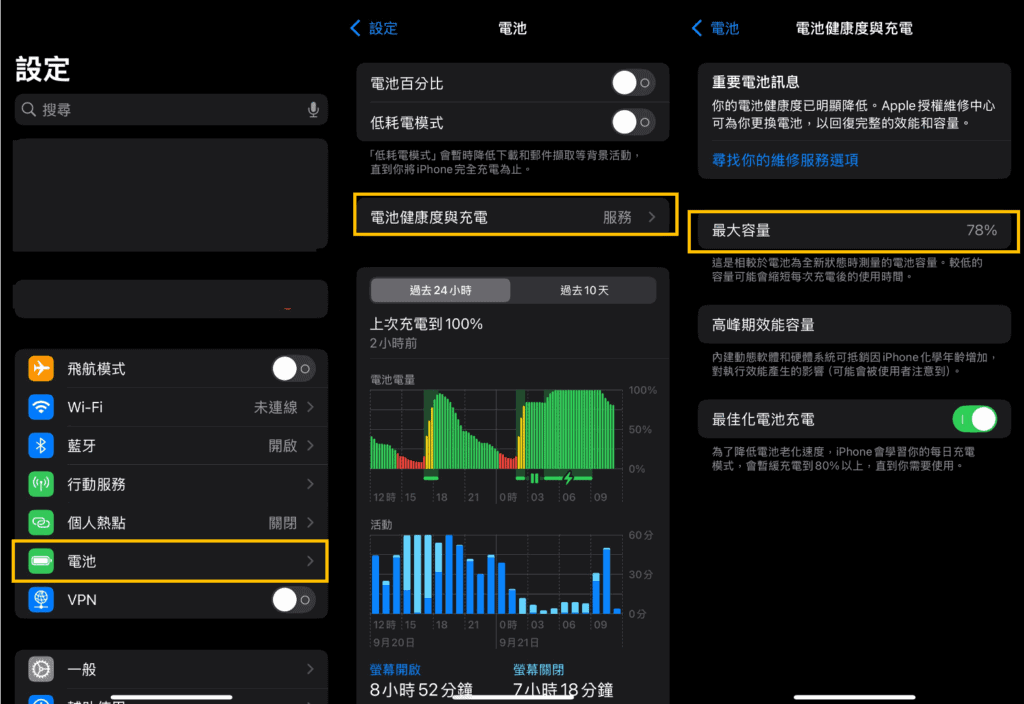The width and height of the screenshot is (1024, 704).
Task: Tap the green cellular service icon
Action: coord(41,484)
